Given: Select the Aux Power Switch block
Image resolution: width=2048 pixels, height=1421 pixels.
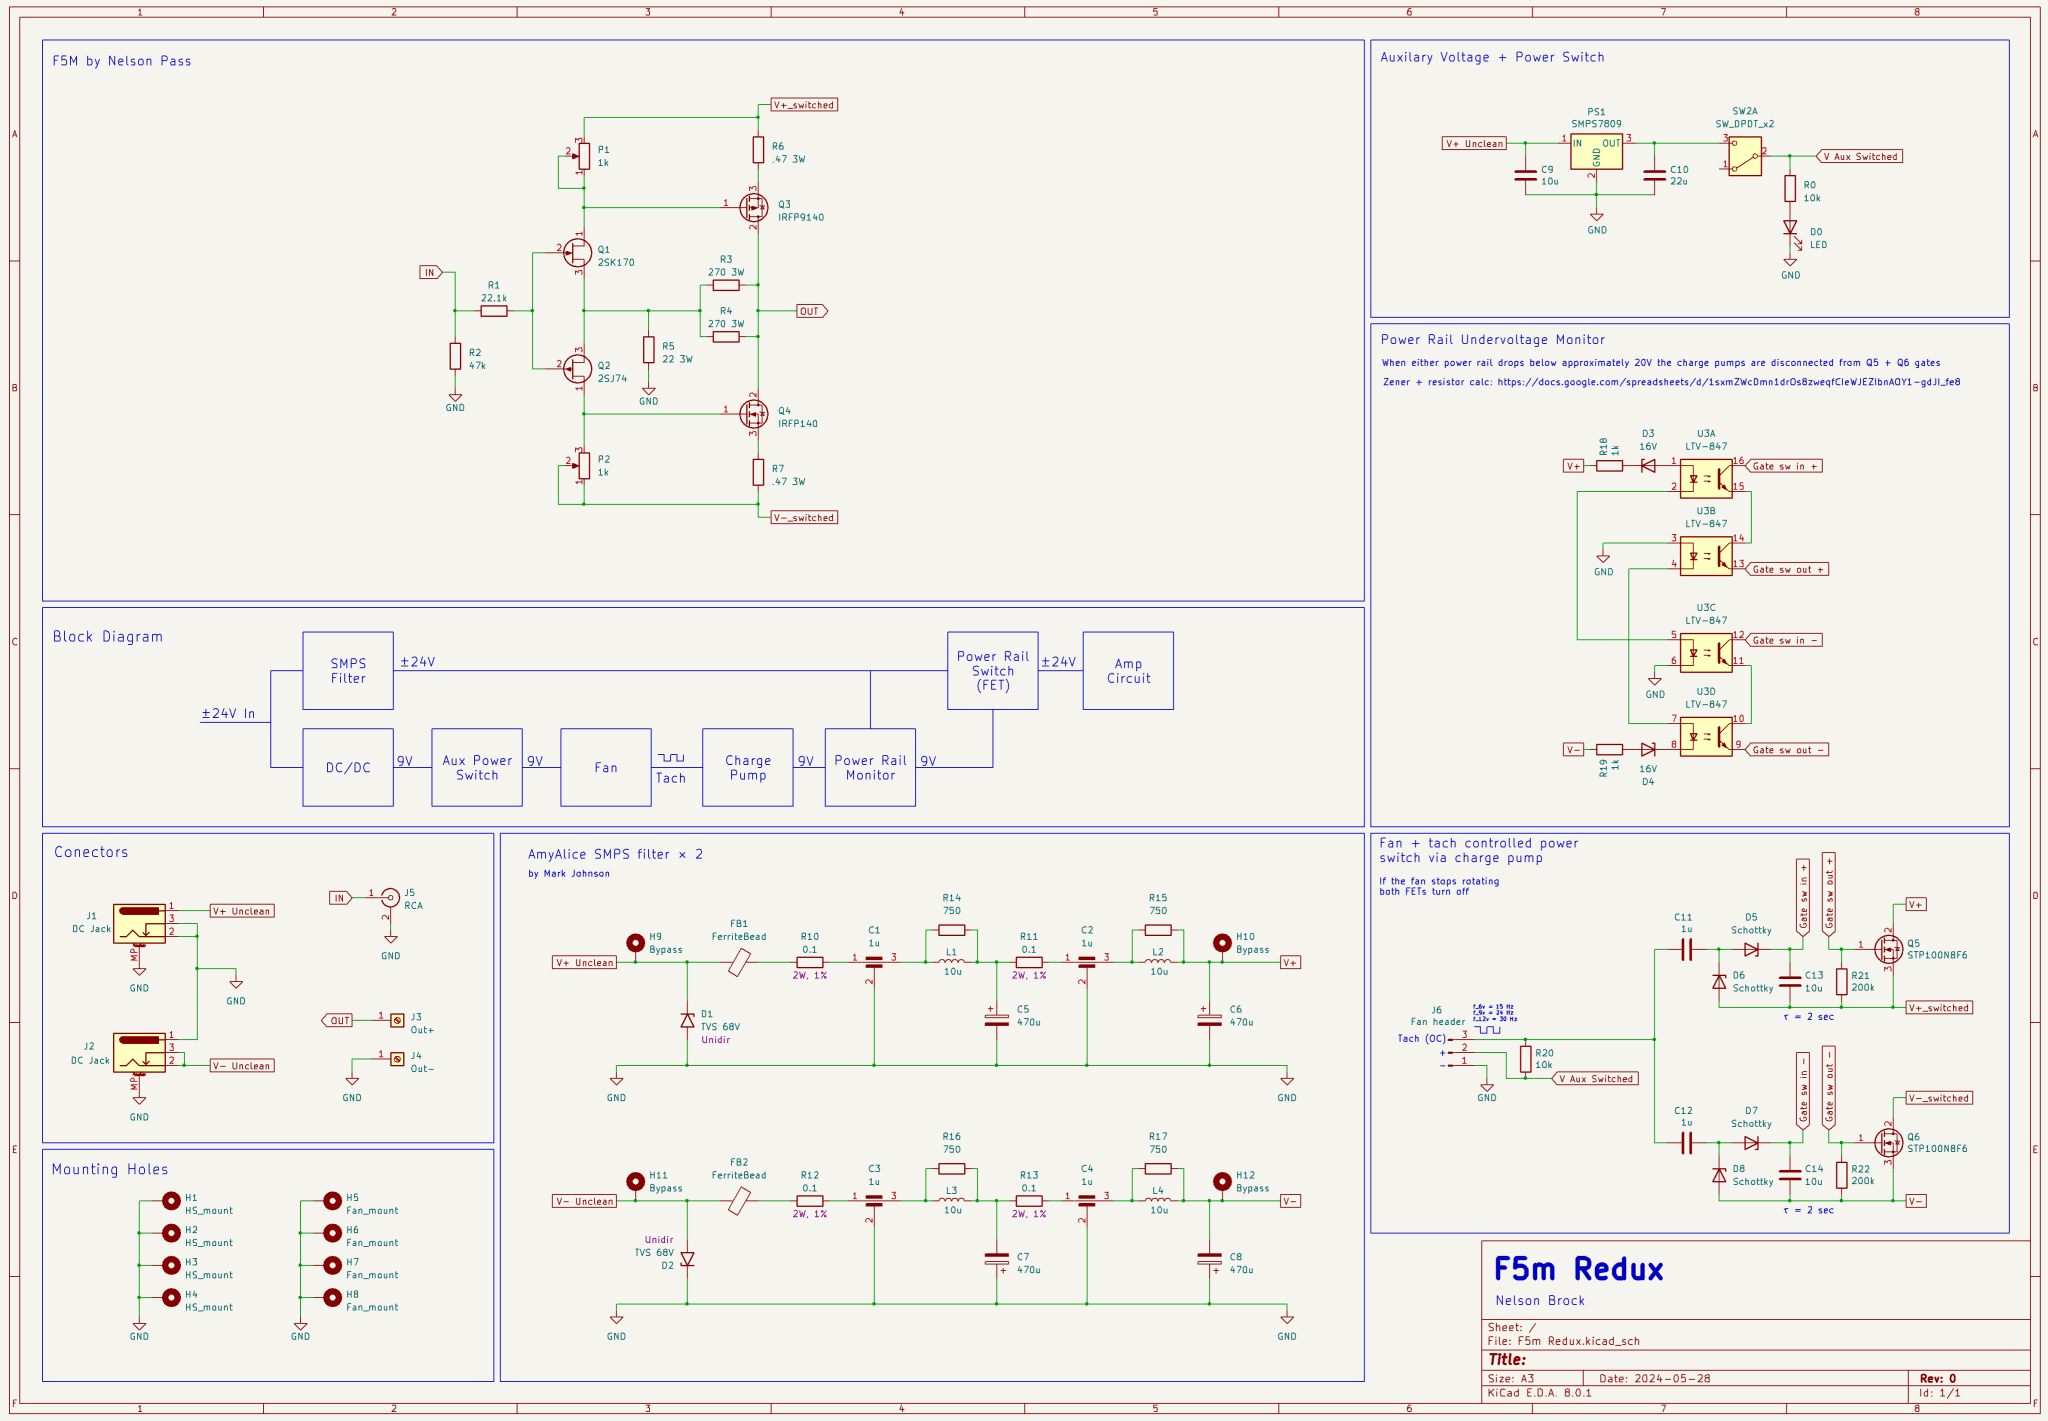Looking at the screenshot, I should (x=477, y=768).
